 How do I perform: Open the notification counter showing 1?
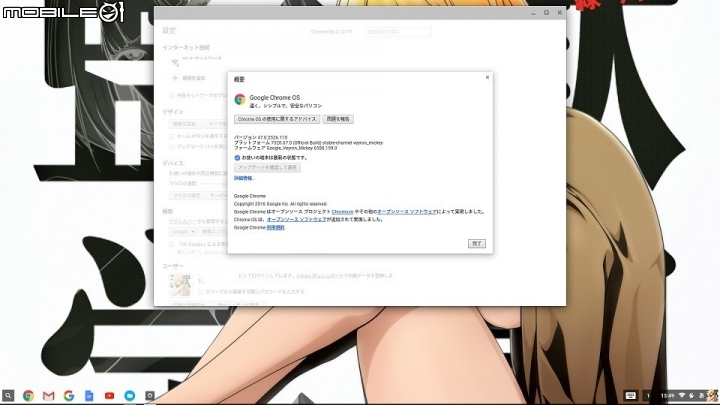[648, 395]
